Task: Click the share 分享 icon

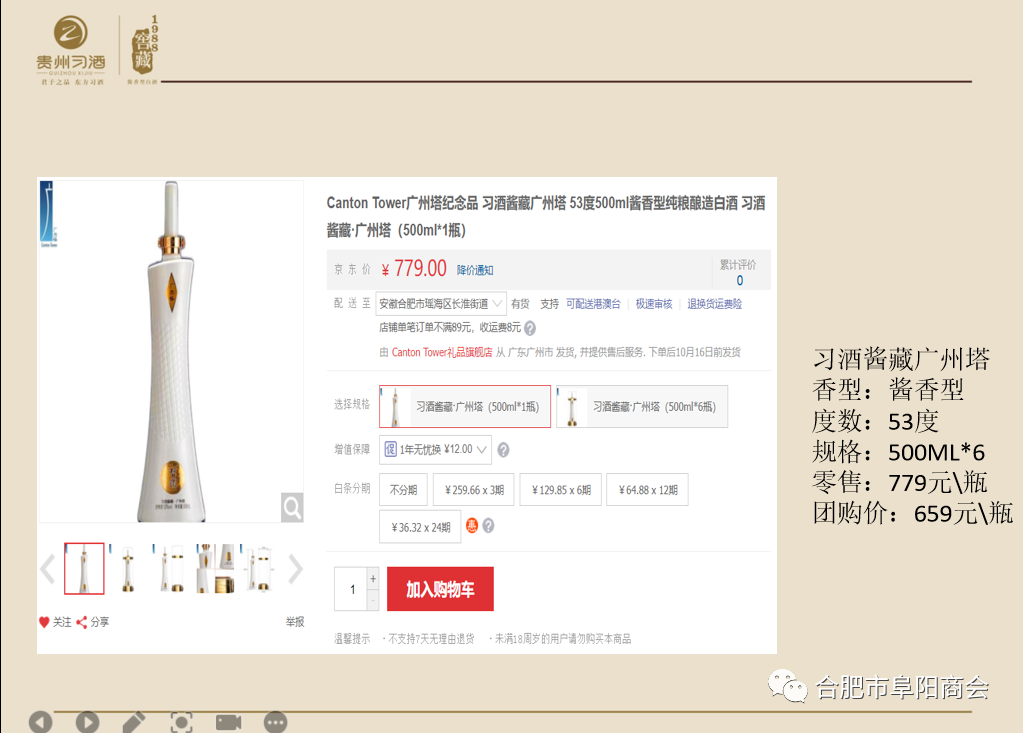Action: [82, 622]
